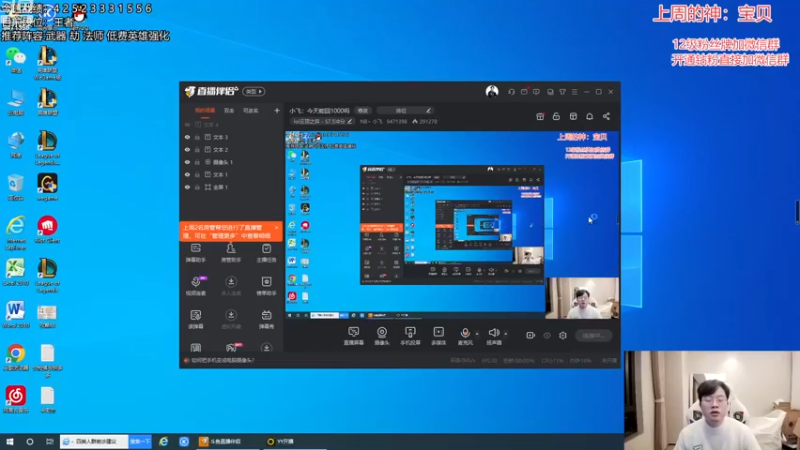800x450 pixels.
Task: Hide the 文本 1 layer with its eye icon
Action: point(187,174)
